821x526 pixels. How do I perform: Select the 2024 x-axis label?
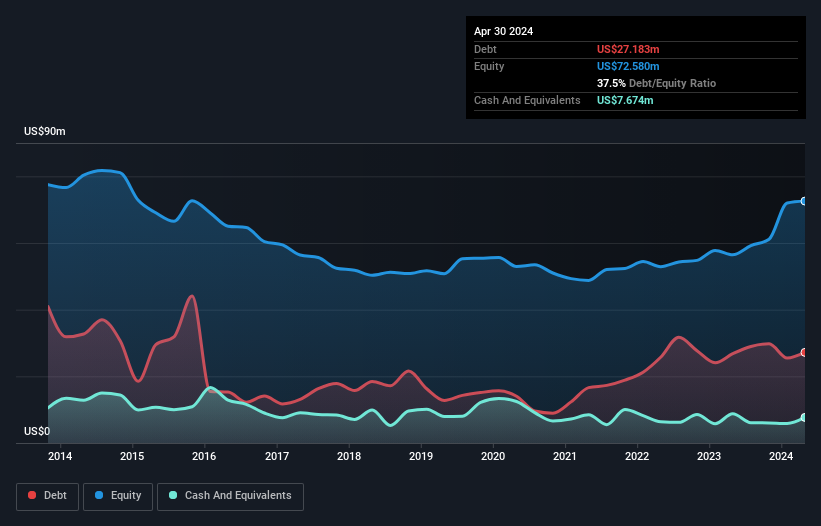tap(781, 457)
